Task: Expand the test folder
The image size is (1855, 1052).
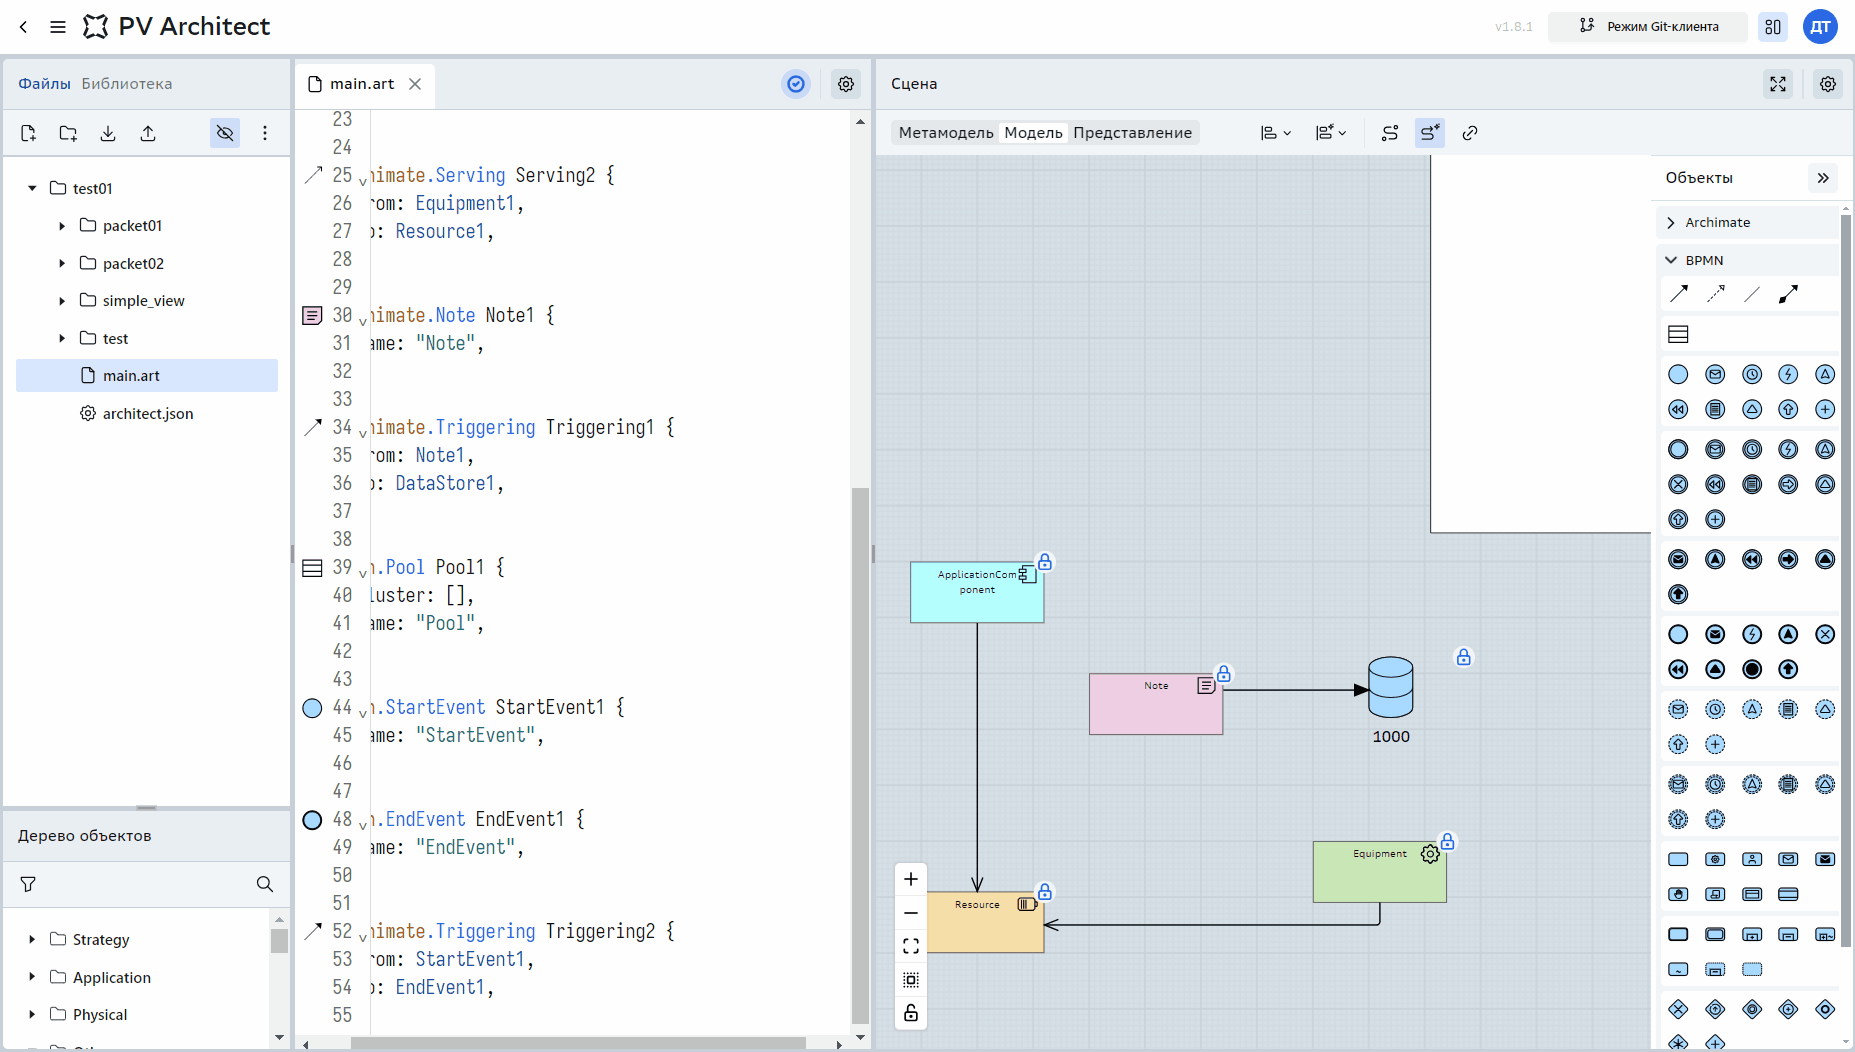Action: (62, 338)
